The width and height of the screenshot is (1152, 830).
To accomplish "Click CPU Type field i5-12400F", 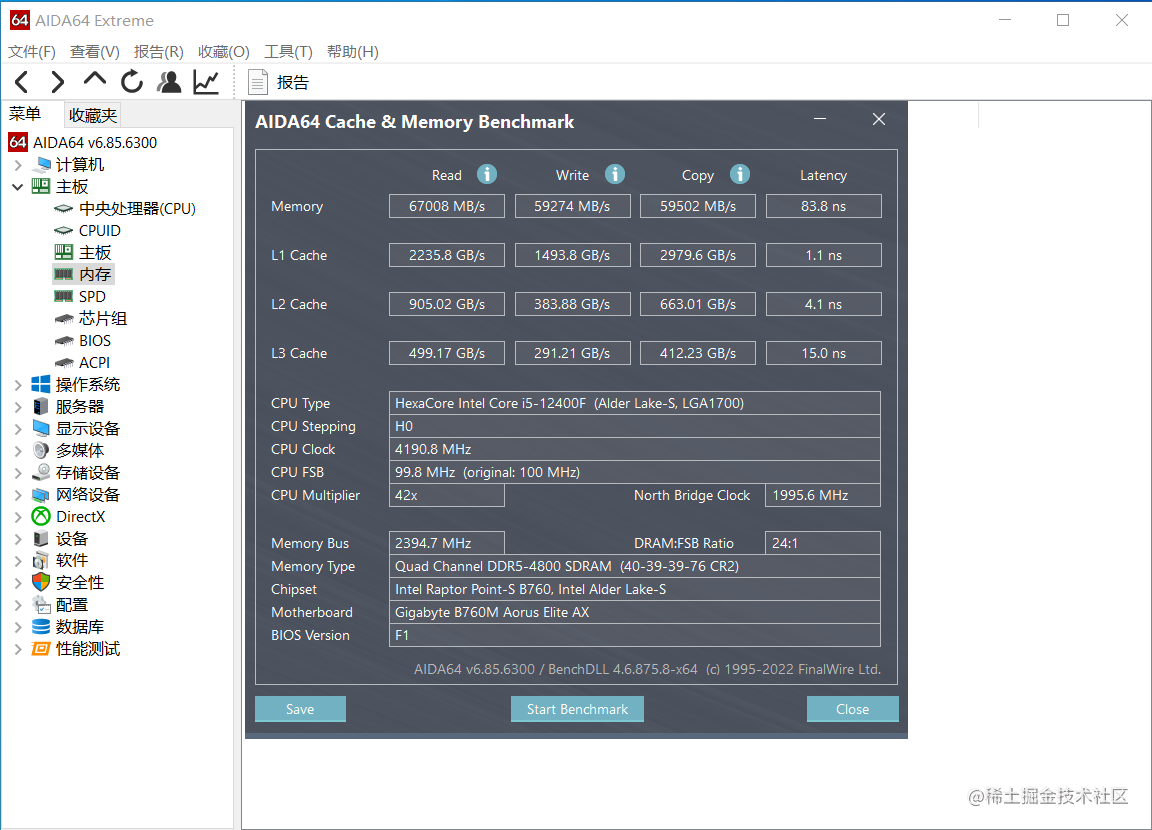I will tap(635, 403).
